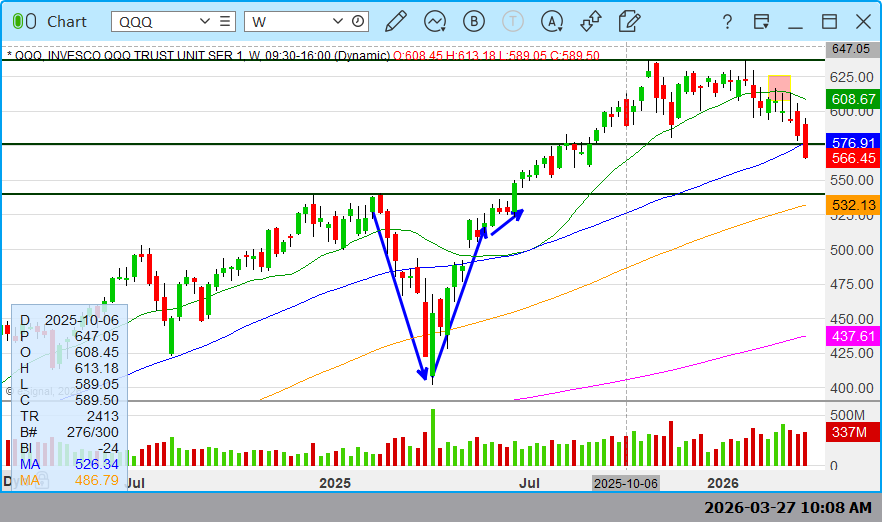
Task: Click the clock time template icon
Action: click(358, 21)
